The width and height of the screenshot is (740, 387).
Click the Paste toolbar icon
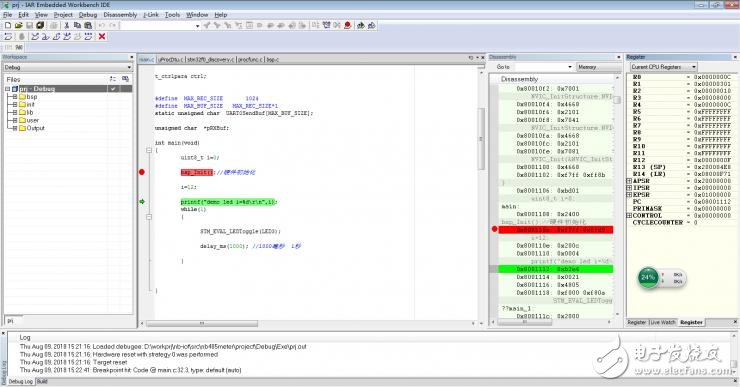(88, 25)
